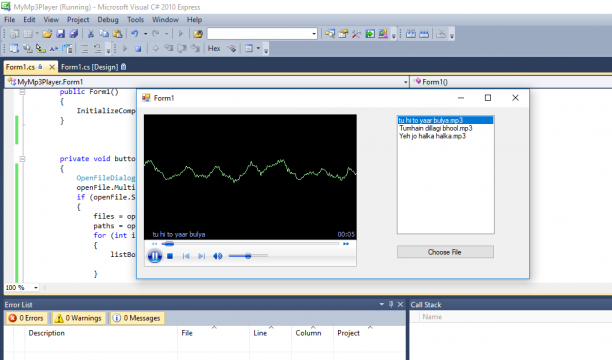The image size is (612, 360).
Task: Click the Save All icon
Action: click(73, 34)
